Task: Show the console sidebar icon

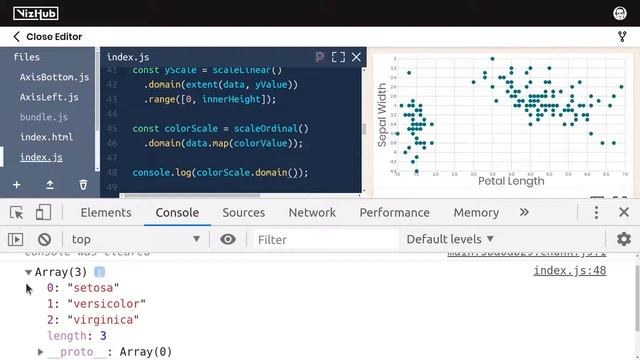Action: tap(16, 239)
